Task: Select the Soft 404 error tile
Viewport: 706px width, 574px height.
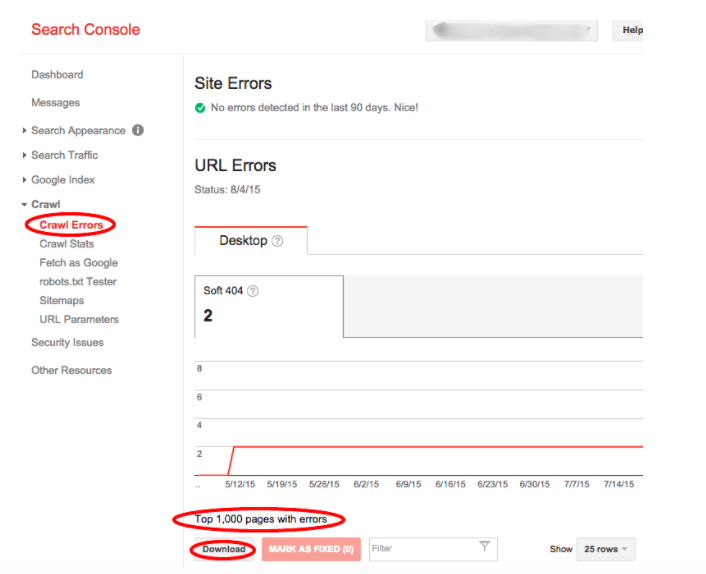Action: [x=269, y=307]
